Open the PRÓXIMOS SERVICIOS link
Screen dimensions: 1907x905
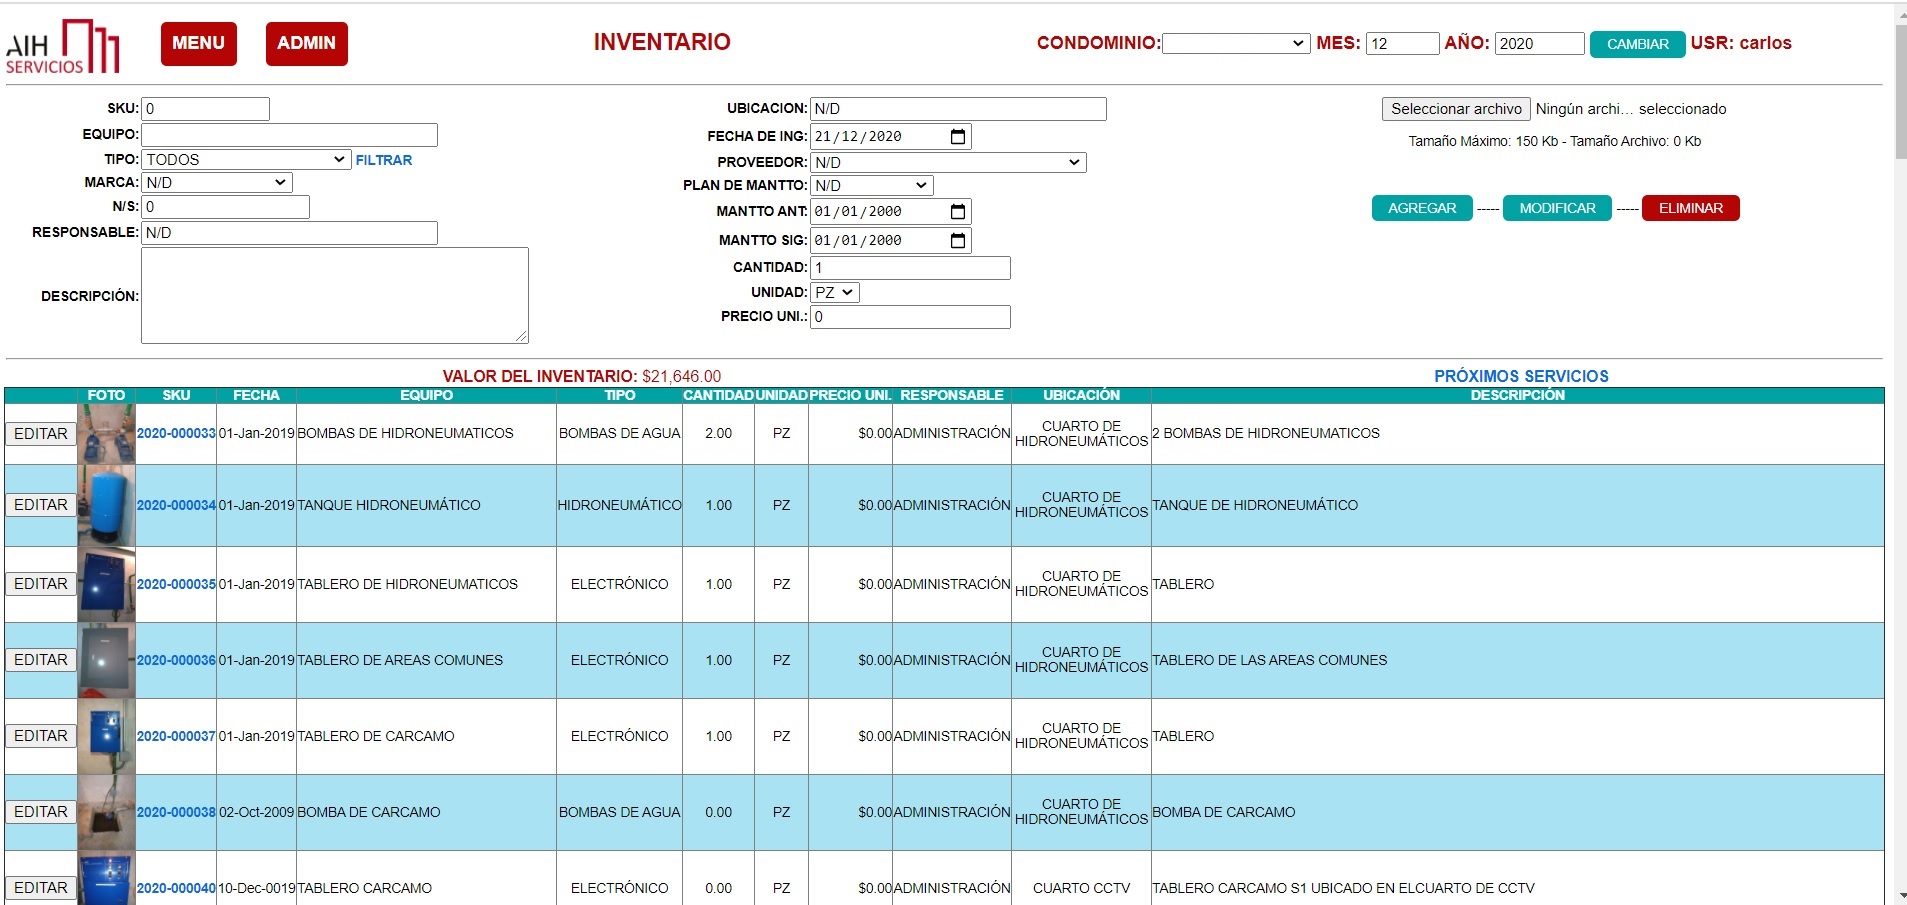(1521, 376)
